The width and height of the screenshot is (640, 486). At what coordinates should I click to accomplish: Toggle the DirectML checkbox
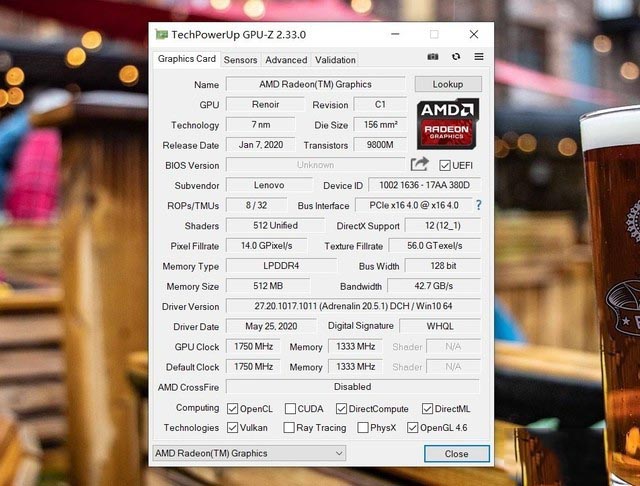point(427,408)
